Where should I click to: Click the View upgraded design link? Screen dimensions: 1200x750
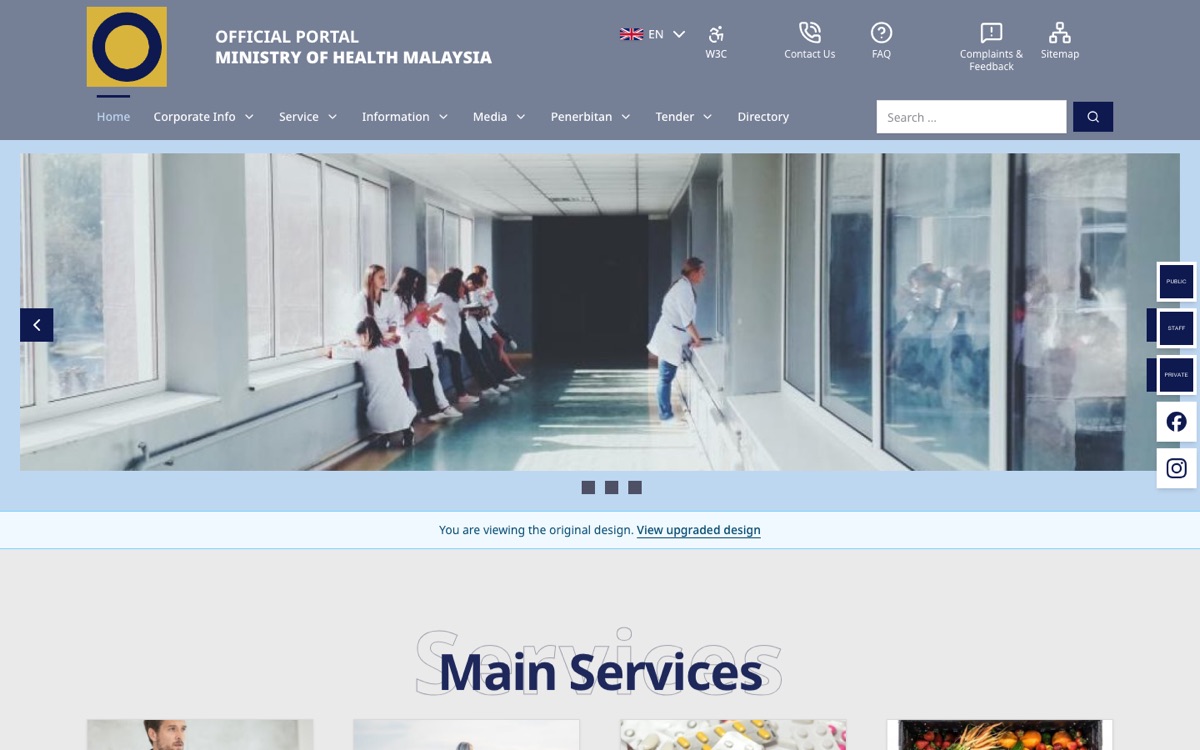(x=699, y=530)
